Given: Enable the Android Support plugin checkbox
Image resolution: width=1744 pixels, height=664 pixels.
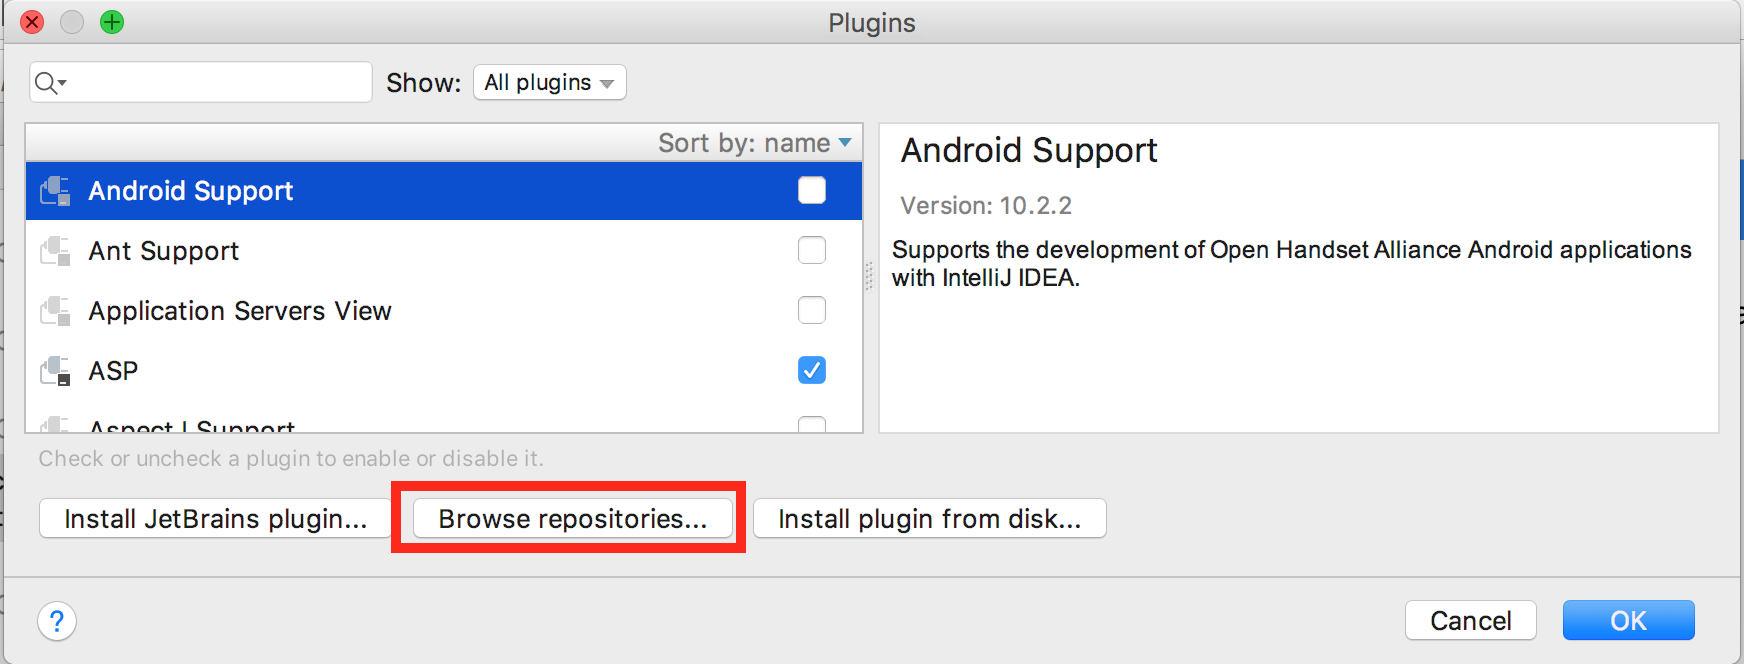Looking at the screenshot, I should coord(811,190).
